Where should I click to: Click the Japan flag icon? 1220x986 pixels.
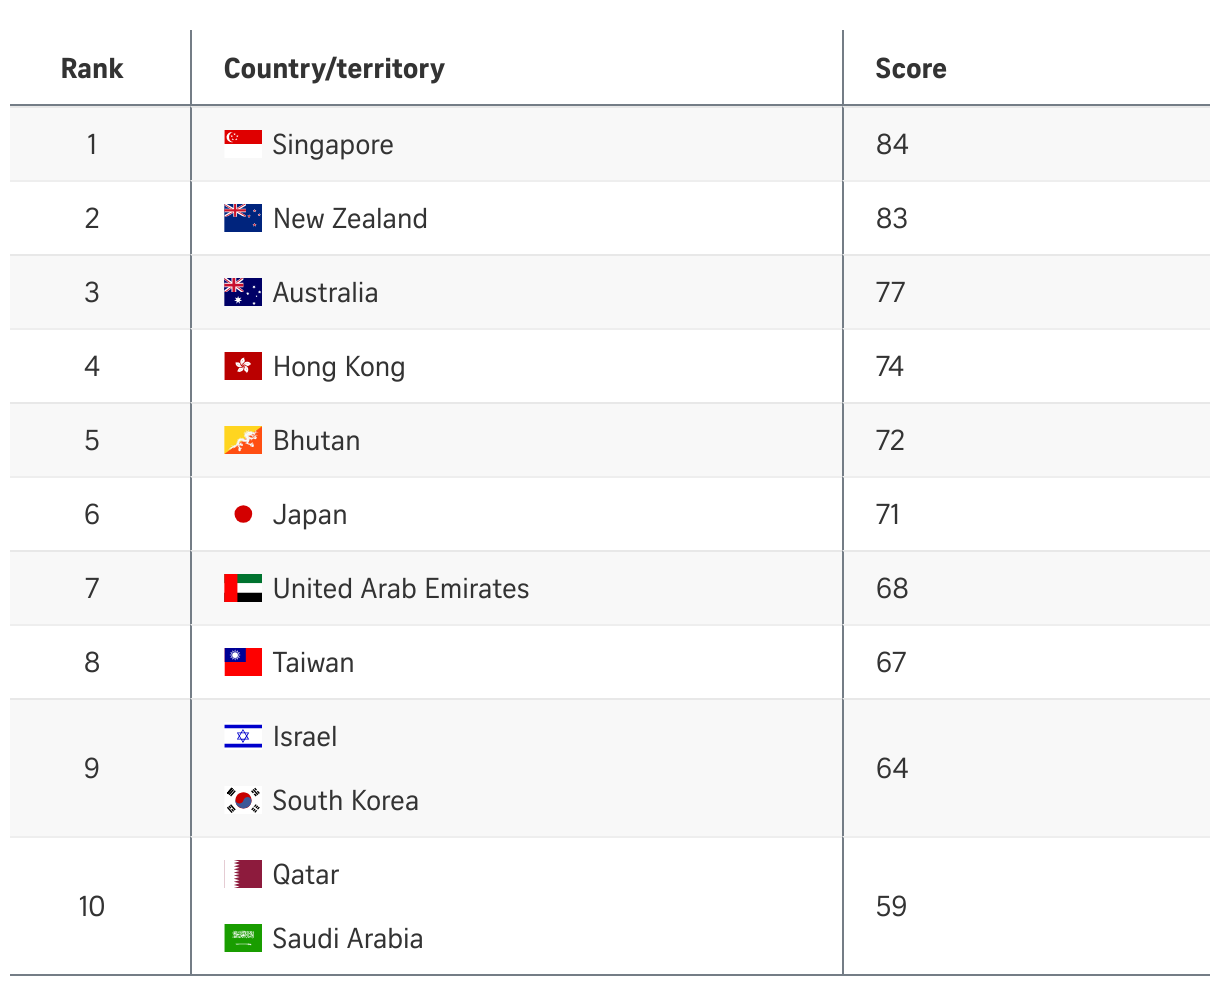(243, 514)
